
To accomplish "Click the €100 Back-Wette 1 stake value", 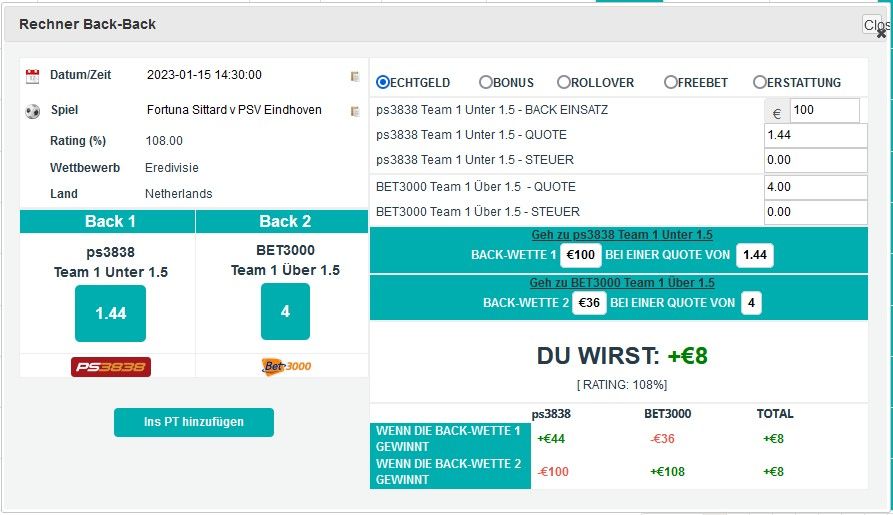I will (581, 255).
